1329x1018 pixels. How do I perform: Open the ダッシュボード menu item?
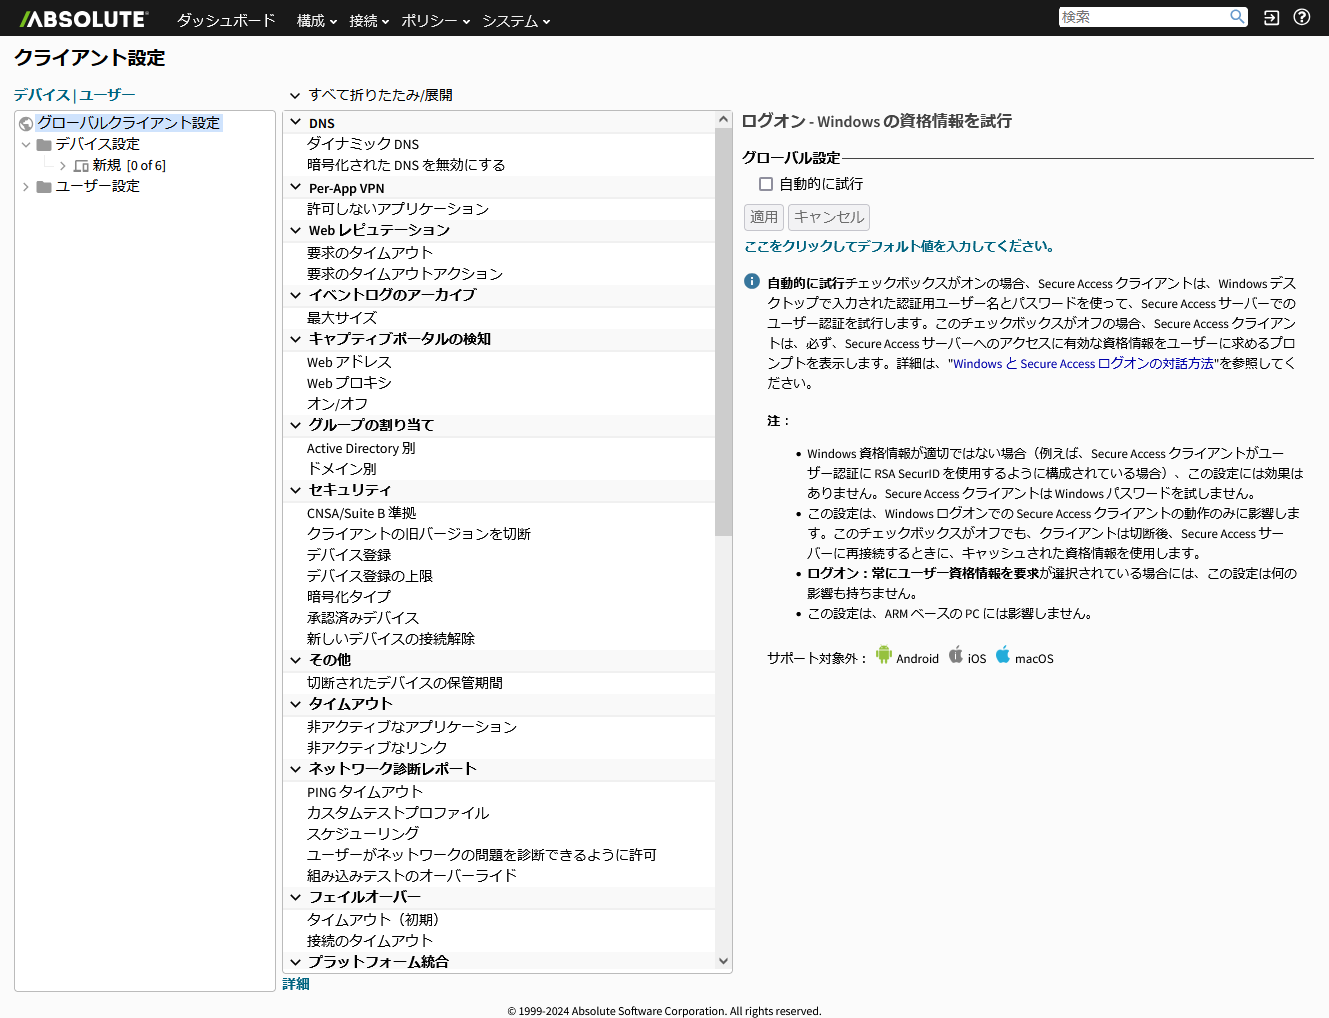click(x=226, y=20)
